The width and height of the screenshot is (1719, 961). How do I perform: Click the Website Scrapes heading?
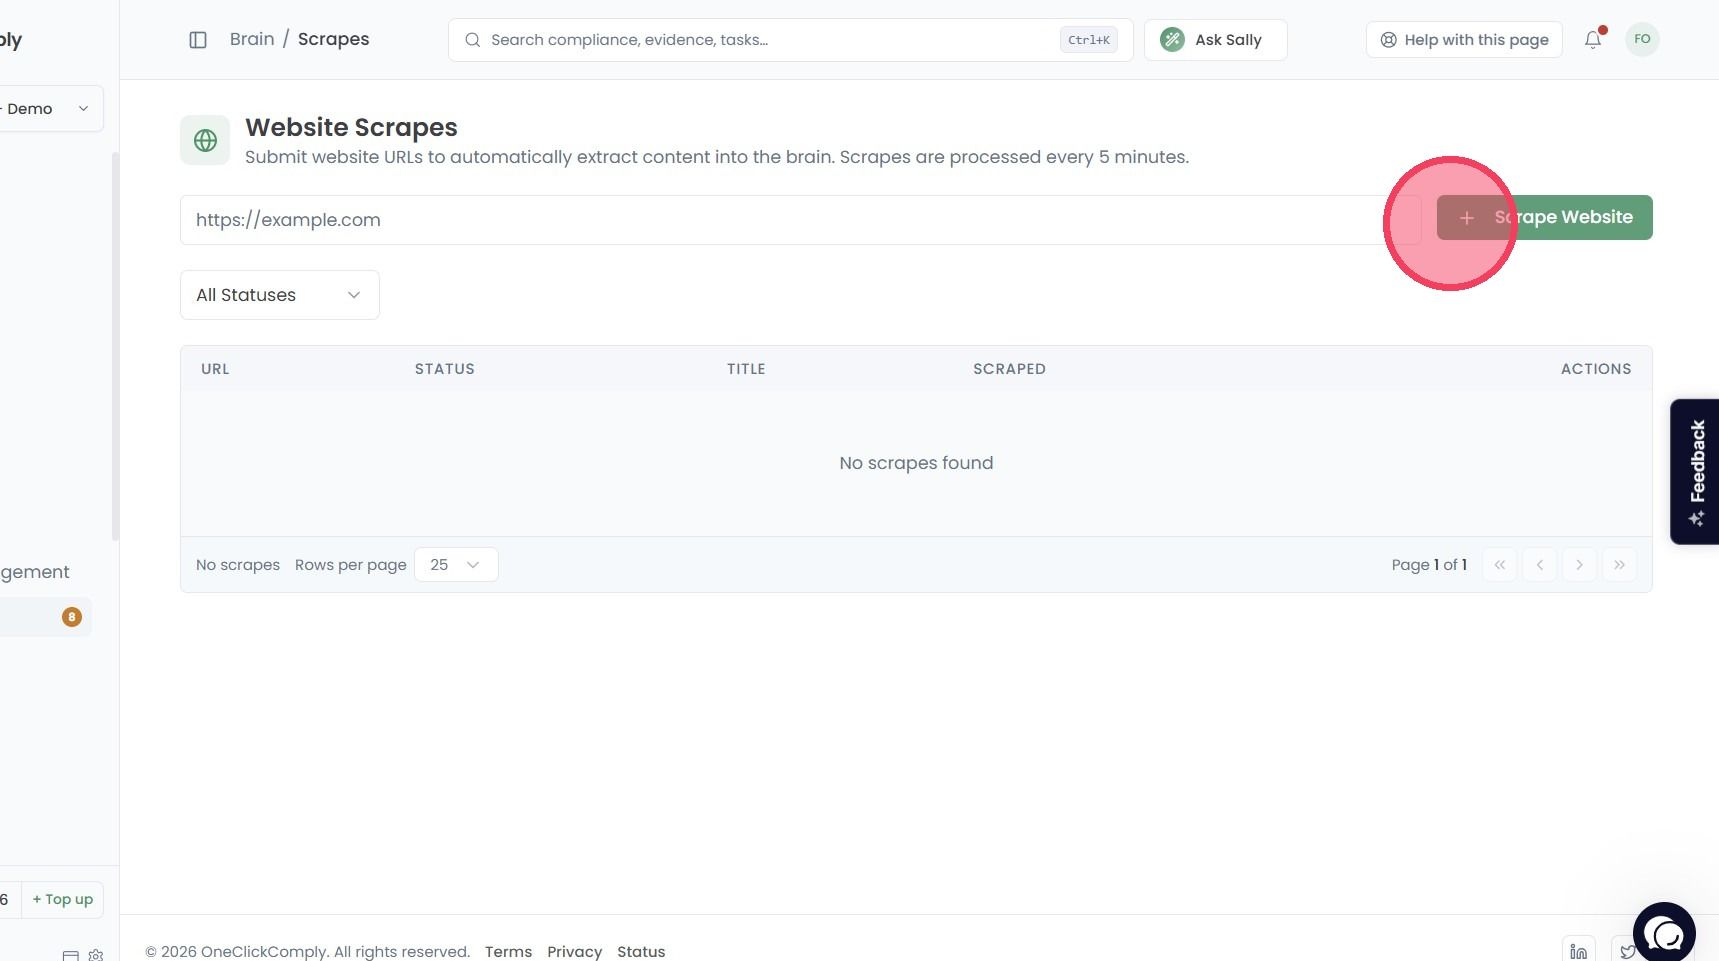[x=351, y=127]
